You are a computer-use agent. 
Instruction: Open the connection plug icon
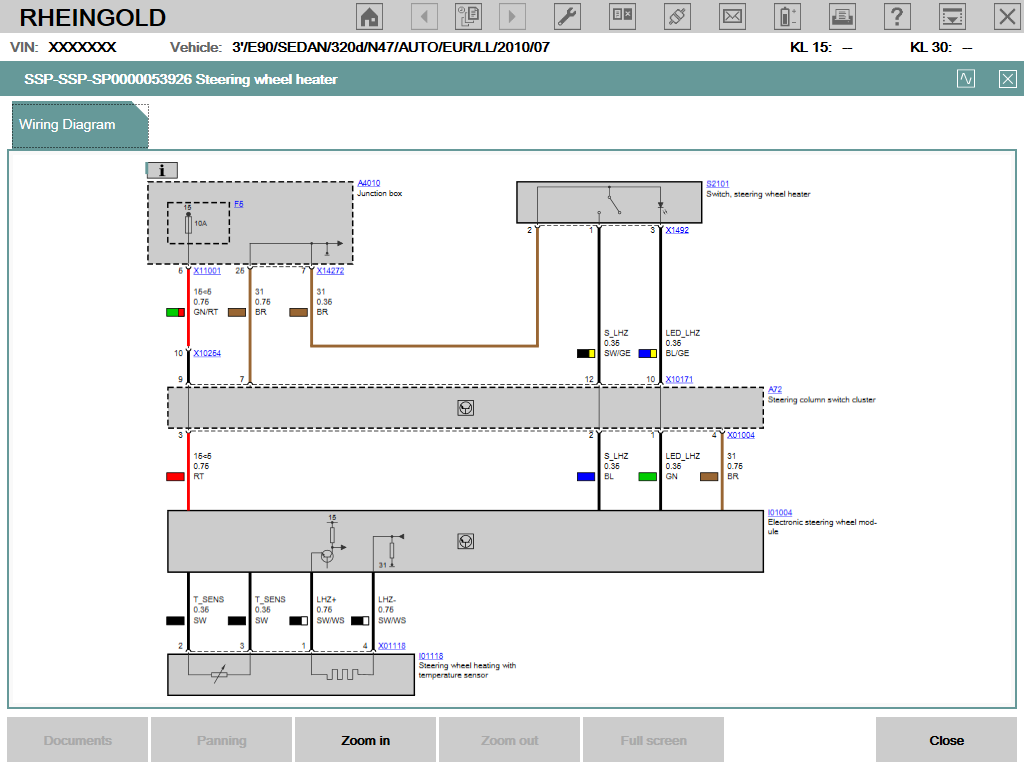[677, 16]
